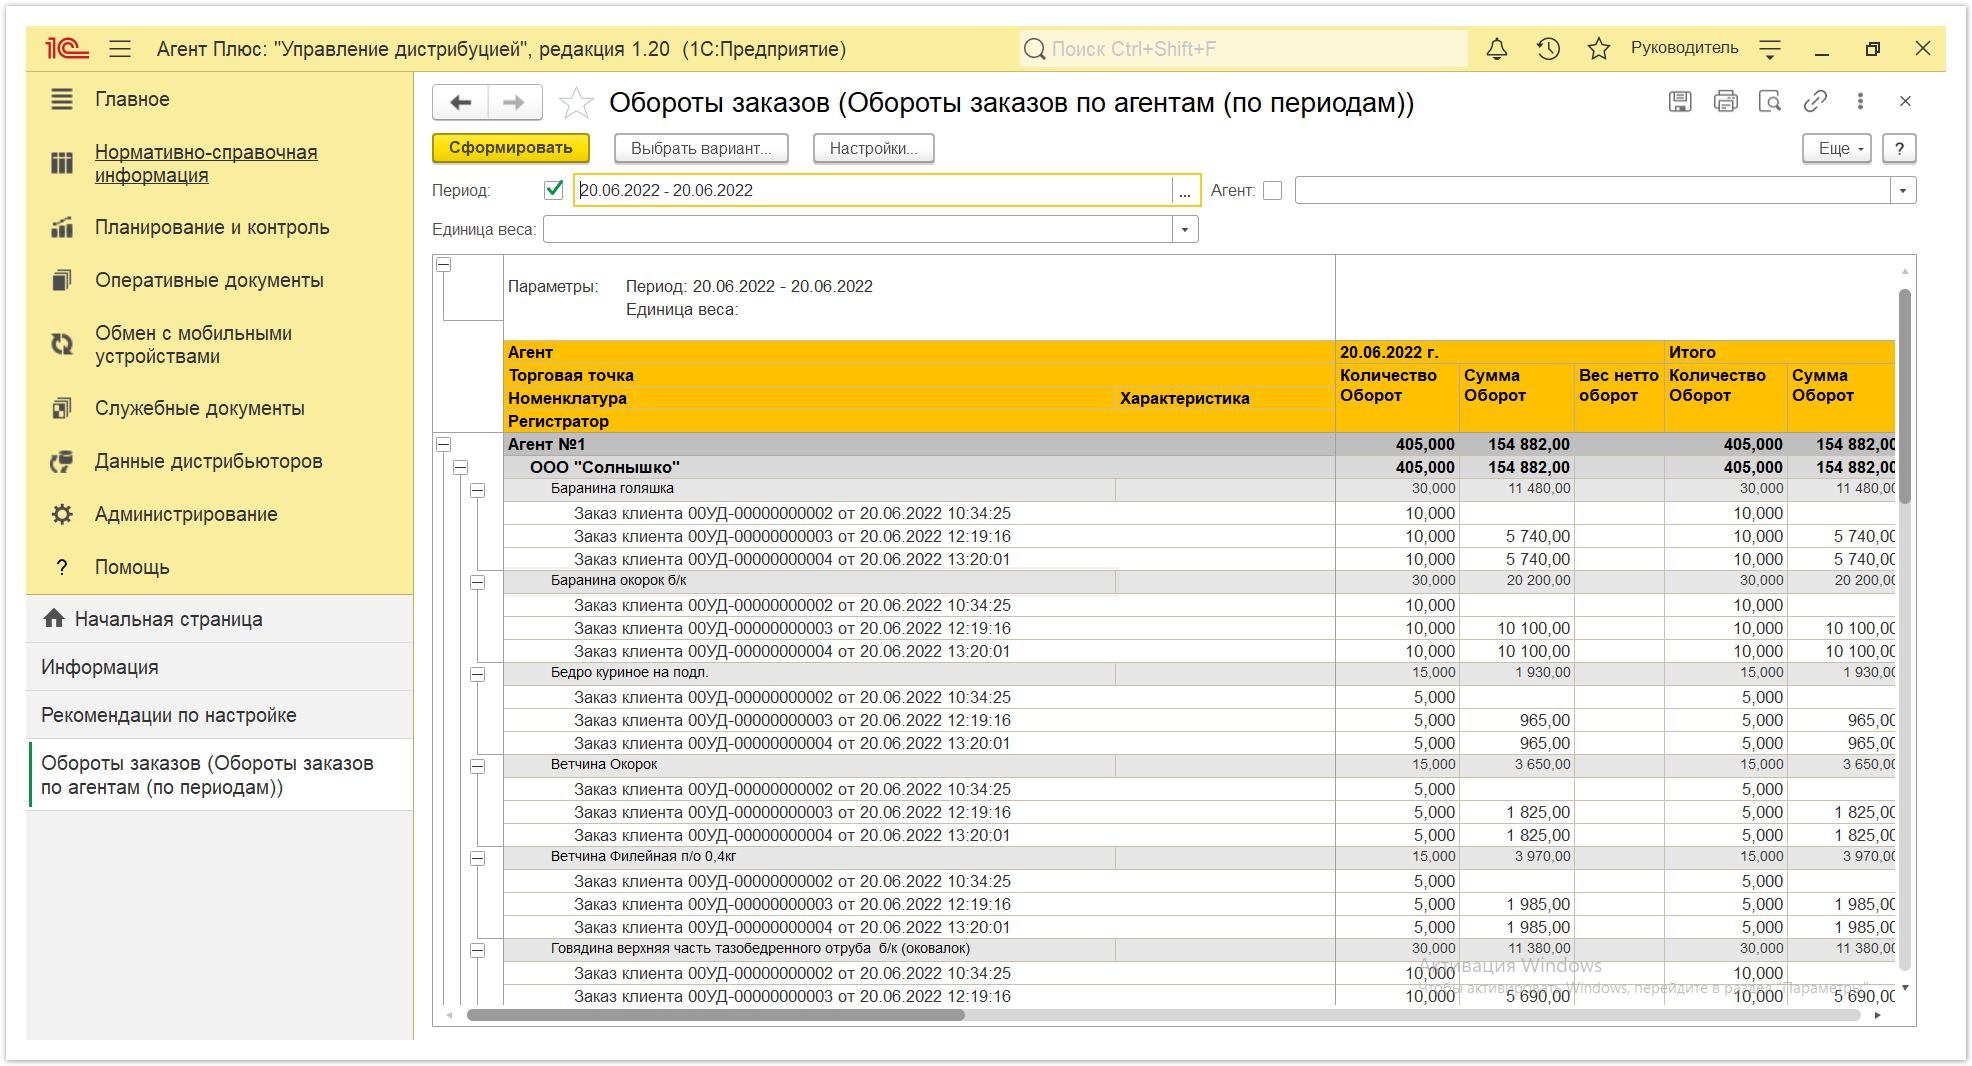Collapse the ООО "Солнышко" group
This screenshot has height=1066, width=1972.
point(460,467)
